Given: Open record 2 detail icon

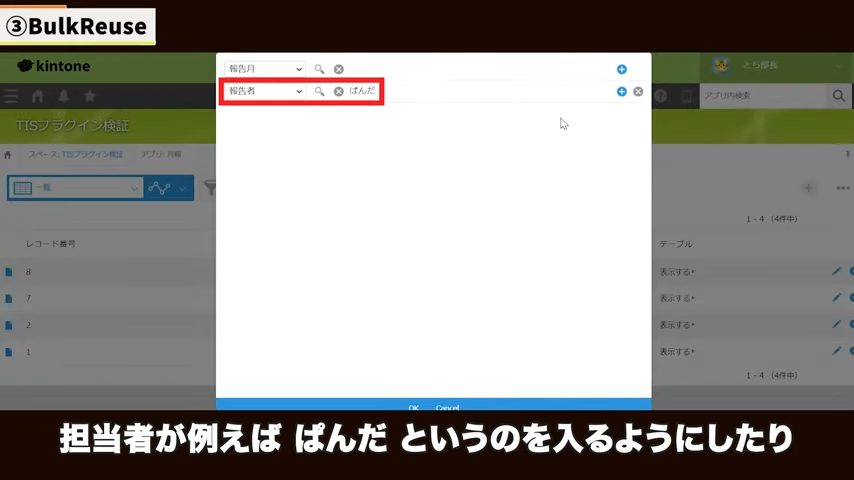Looking at the screenshot, I should [9, 325].
